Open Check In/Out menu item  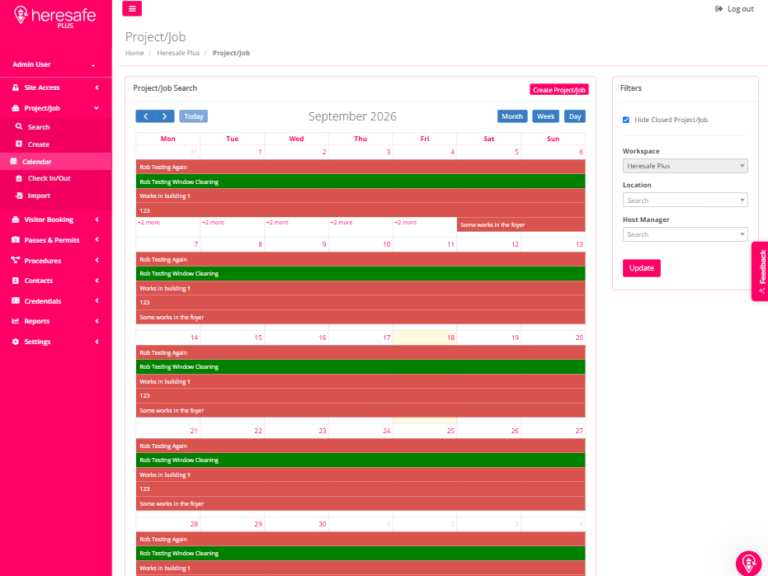pyautogui.click(x=49, y=178)
